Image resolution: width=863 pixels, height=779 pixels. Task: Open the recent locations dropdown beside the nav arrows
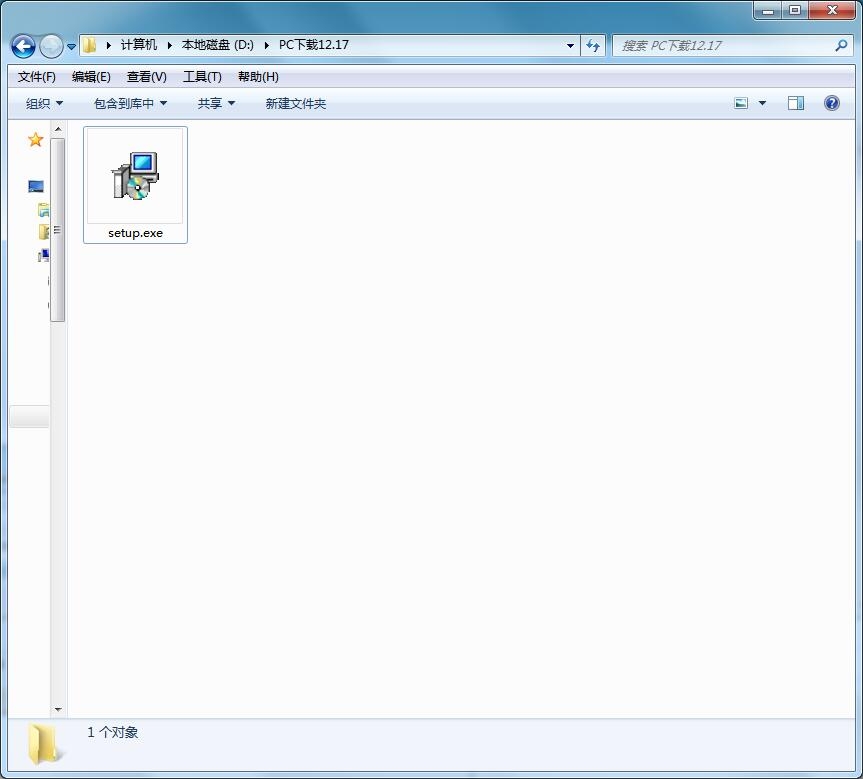(72, 47)
